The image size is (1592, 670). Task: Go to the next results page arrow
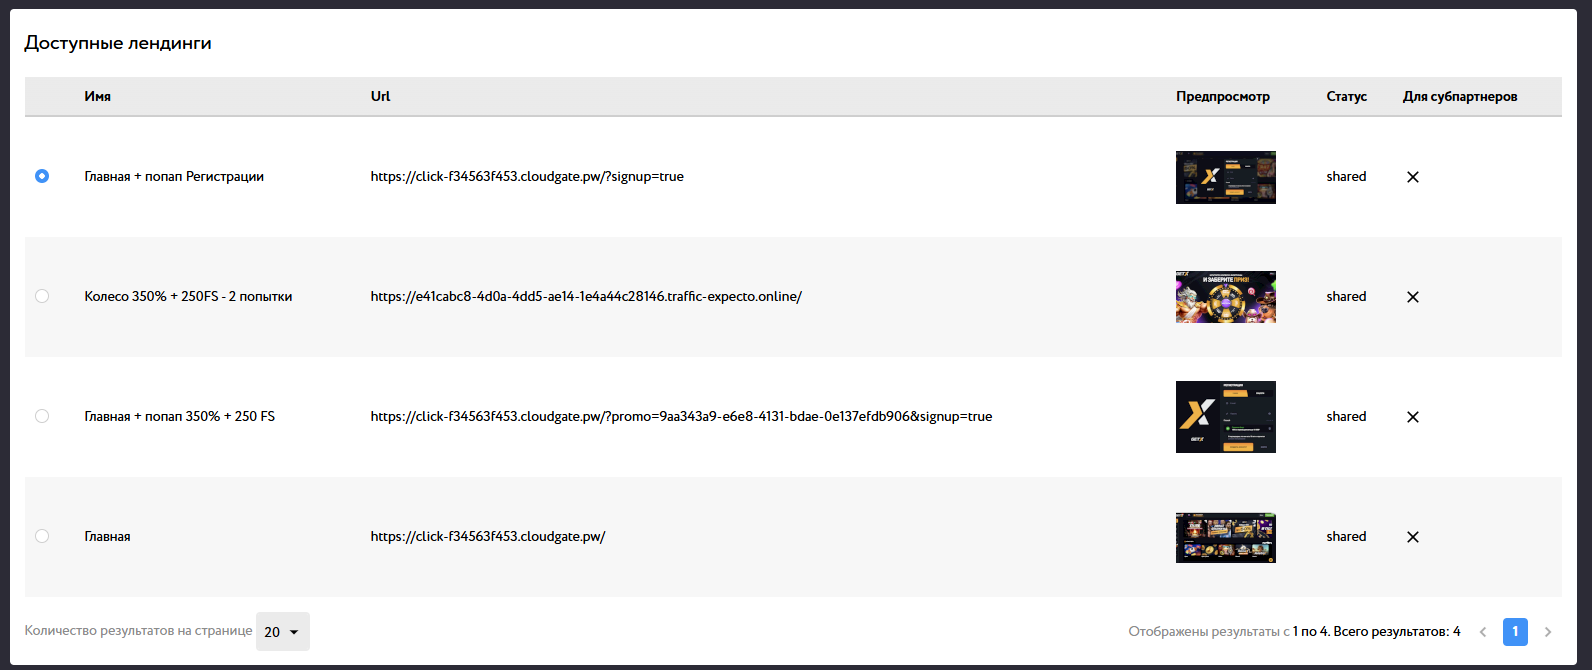pos(1547,632)
